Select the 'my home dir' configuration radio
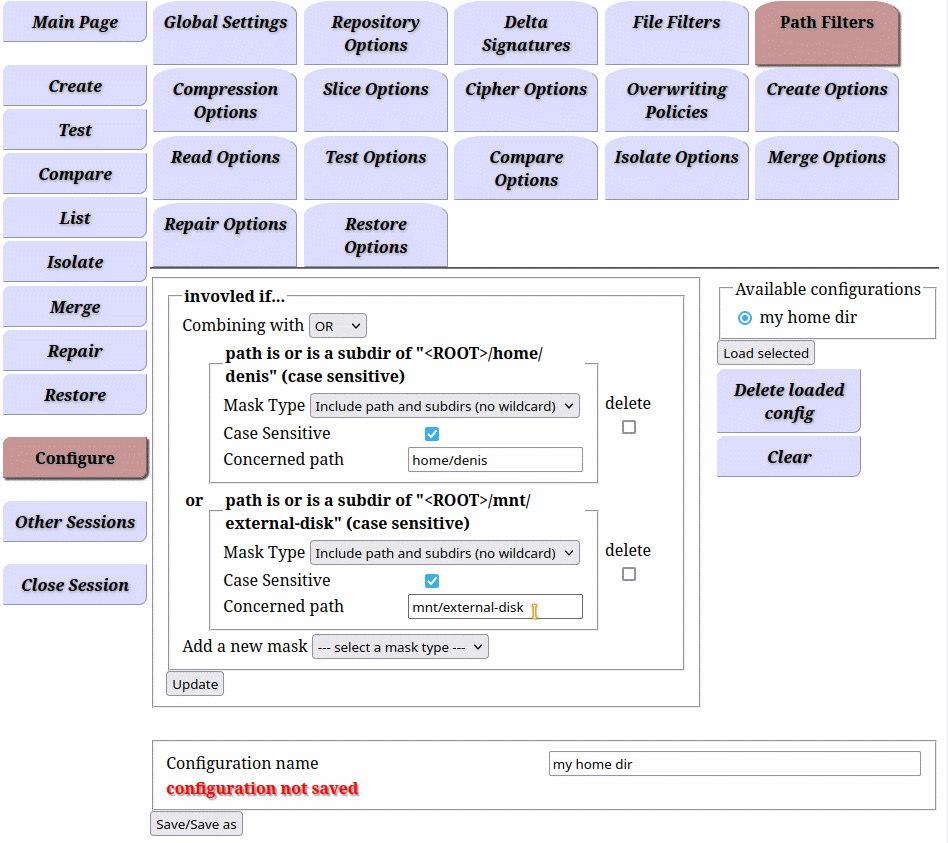Screen dimensions: 948x843 click(745, 317)
